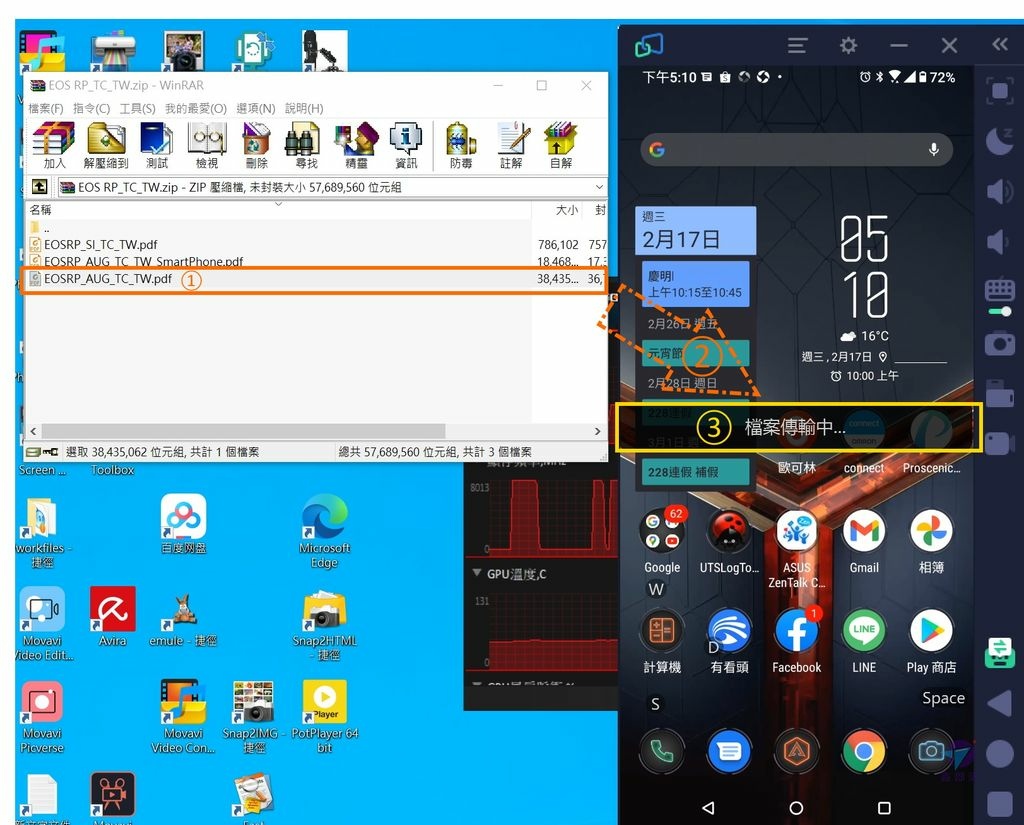This screenshot has height=825, width=1024.
Task: Expand the WinRAR archive path dropdown
Action: pos(599,187)
